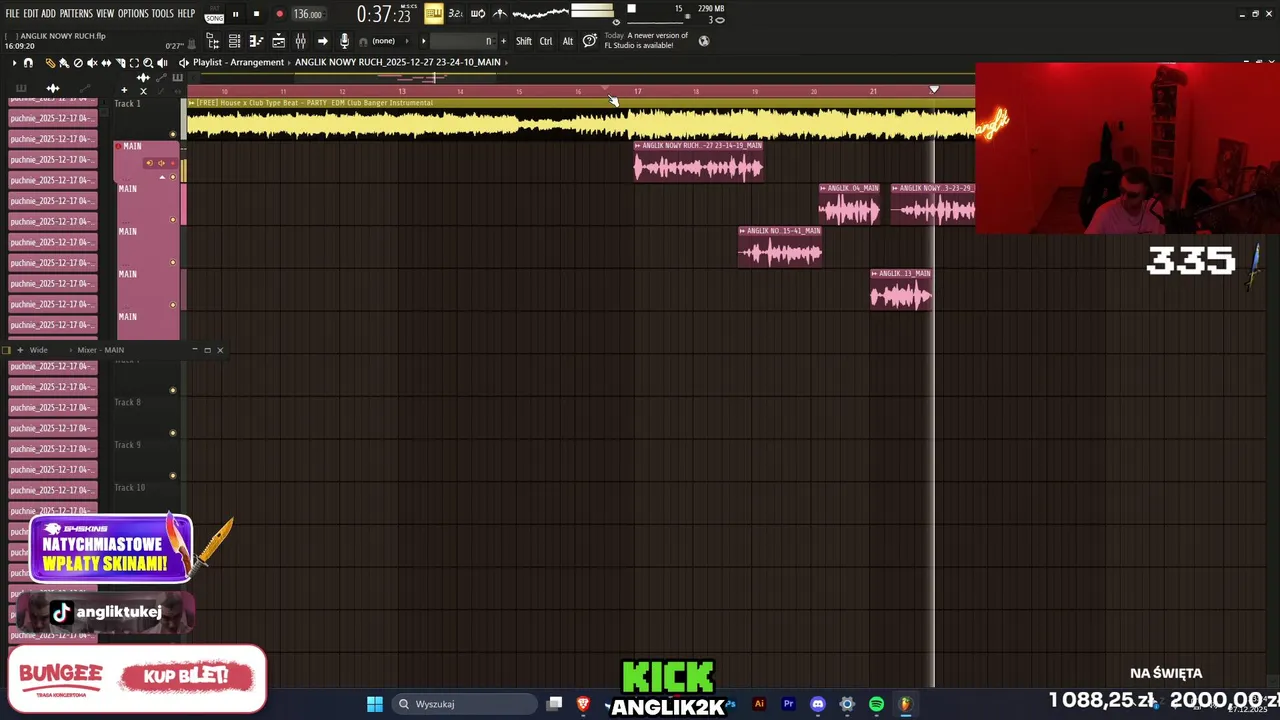Open the help chat question icon
The width and height of the screenshot is (1280, 720).
[590, 41]
